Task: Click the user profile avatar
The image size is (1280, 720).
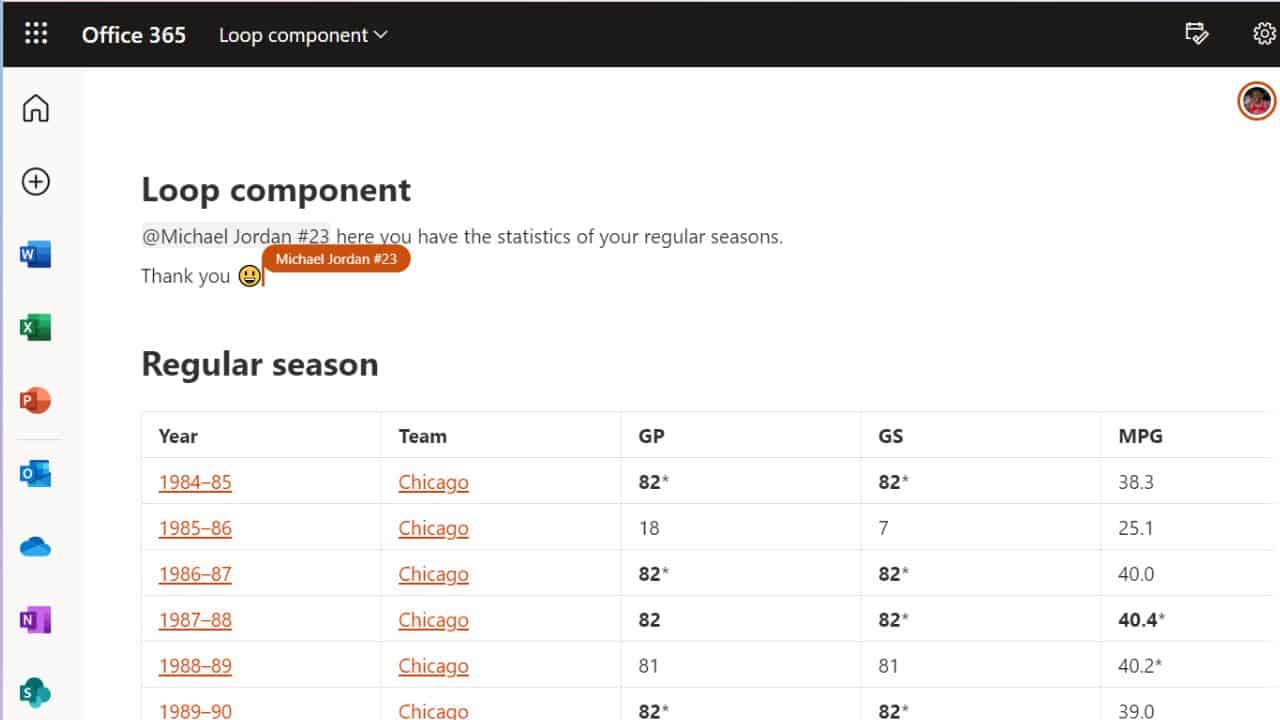Action: point(1256,101)
